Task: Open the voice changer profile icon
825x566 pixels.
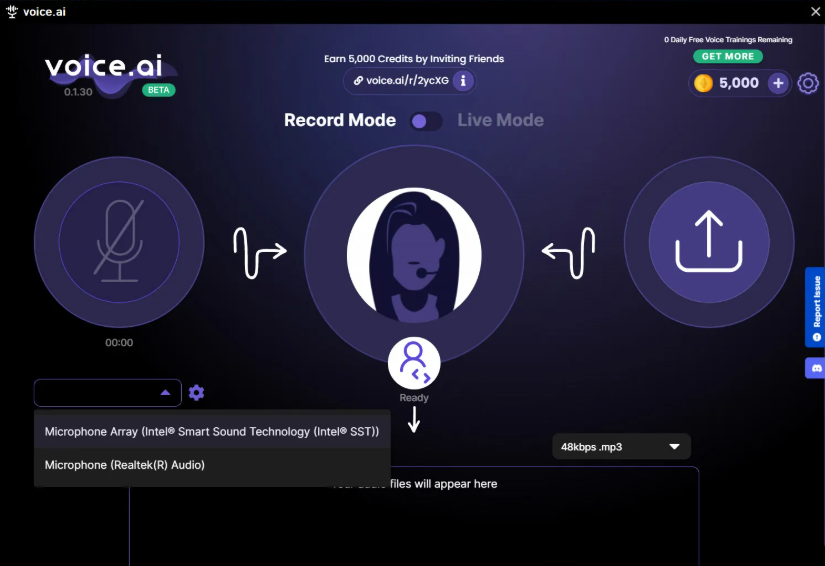Action: coord(414,363)
